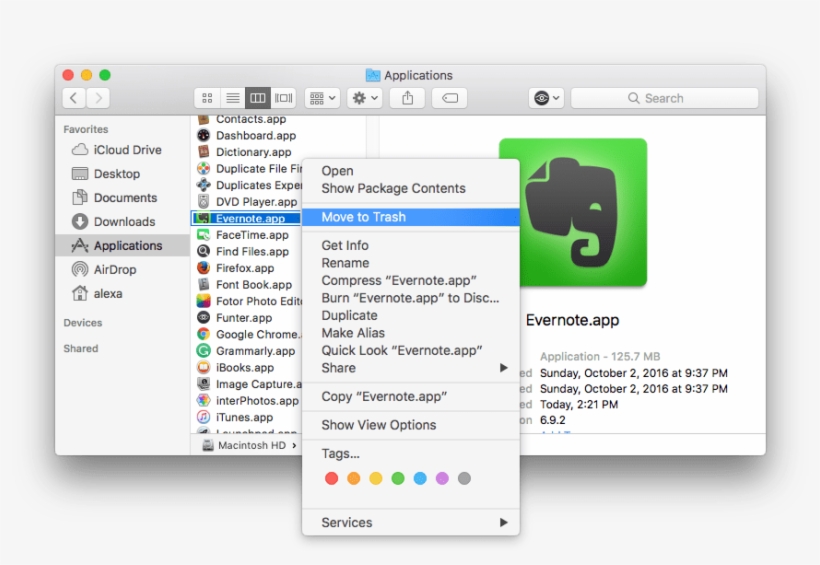Select DVD Player.app in the list
Image resolution: width=820 pixels, height=565 pixels.
[247, 202]
